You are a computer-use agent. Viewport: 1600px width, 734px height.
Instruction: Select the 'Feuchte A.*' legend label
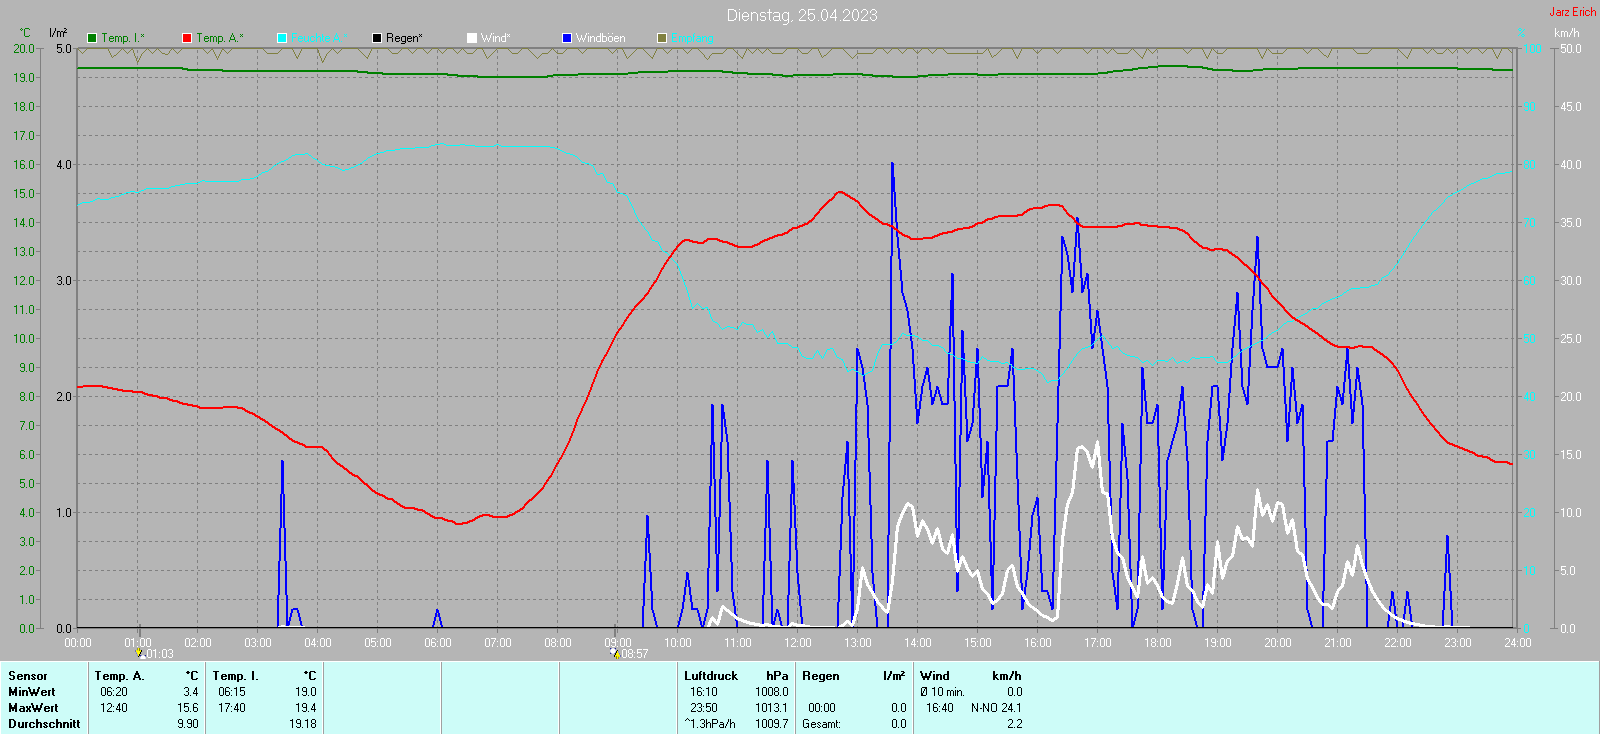tap(320, 38)
